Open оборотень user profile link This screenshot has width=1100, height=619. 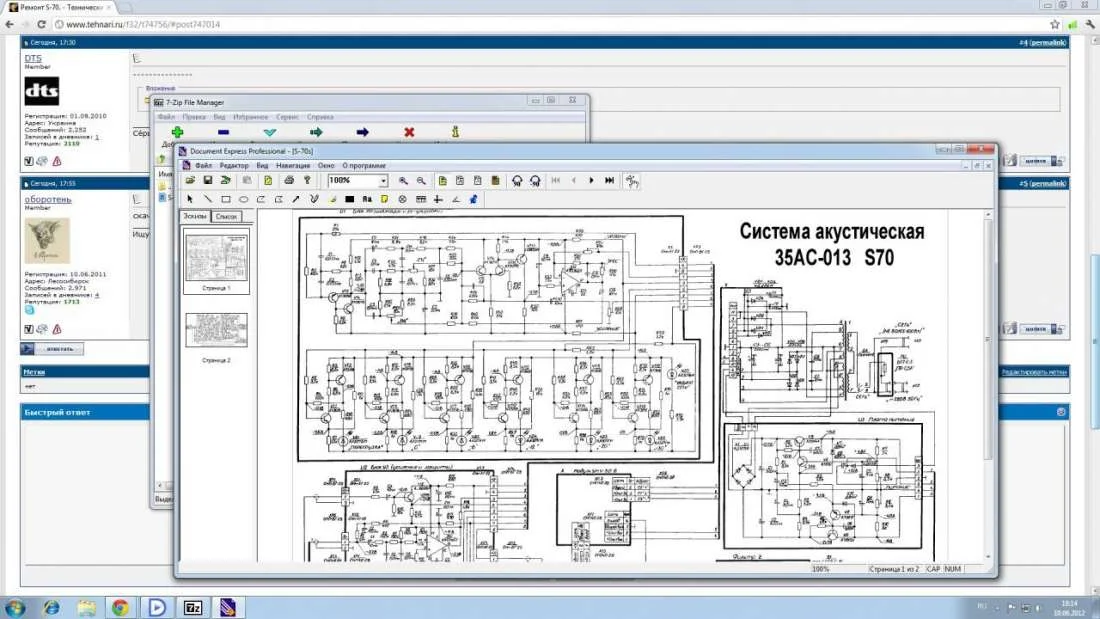pos(48,199)
